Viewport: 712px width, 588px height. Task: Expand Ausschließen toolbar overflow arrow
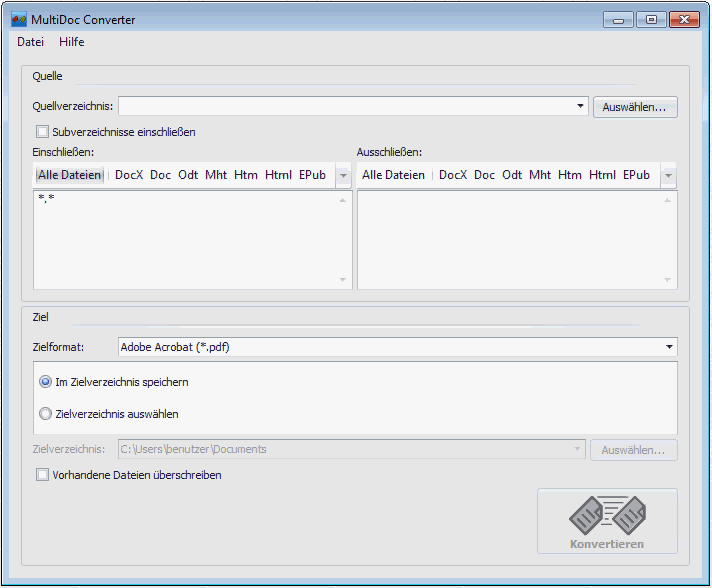click(x=668, y=176)
